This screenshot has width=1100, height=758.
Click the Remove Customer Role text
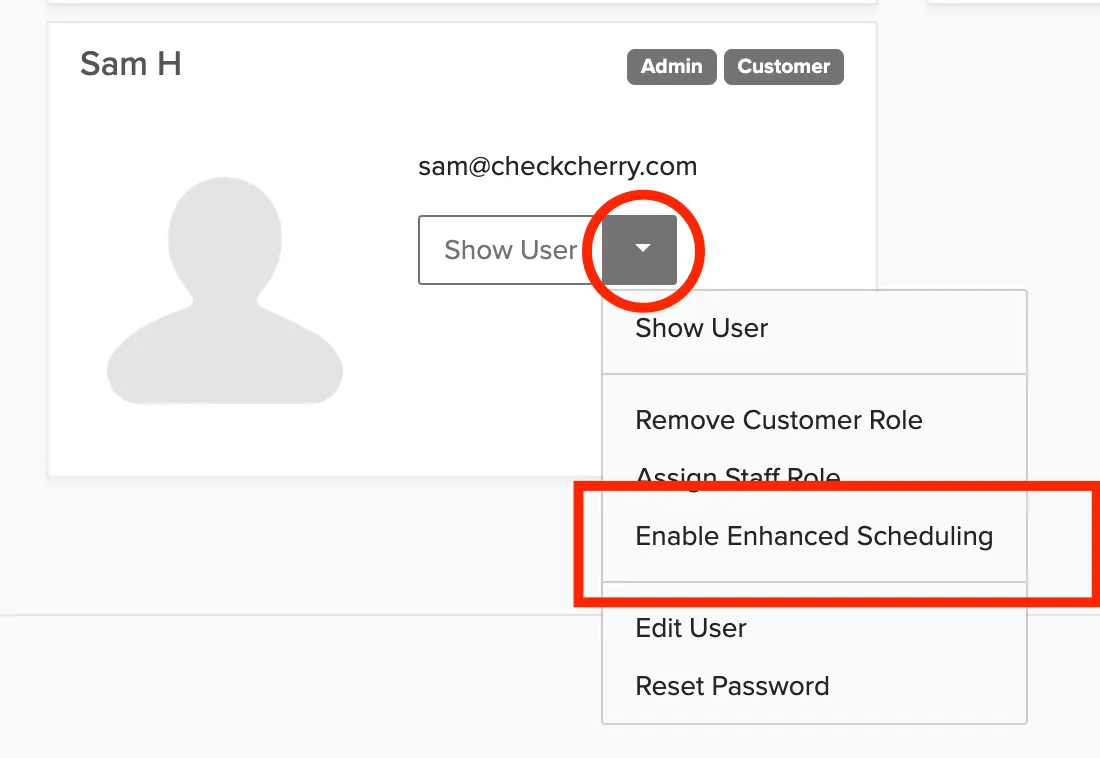coord(779,420)
